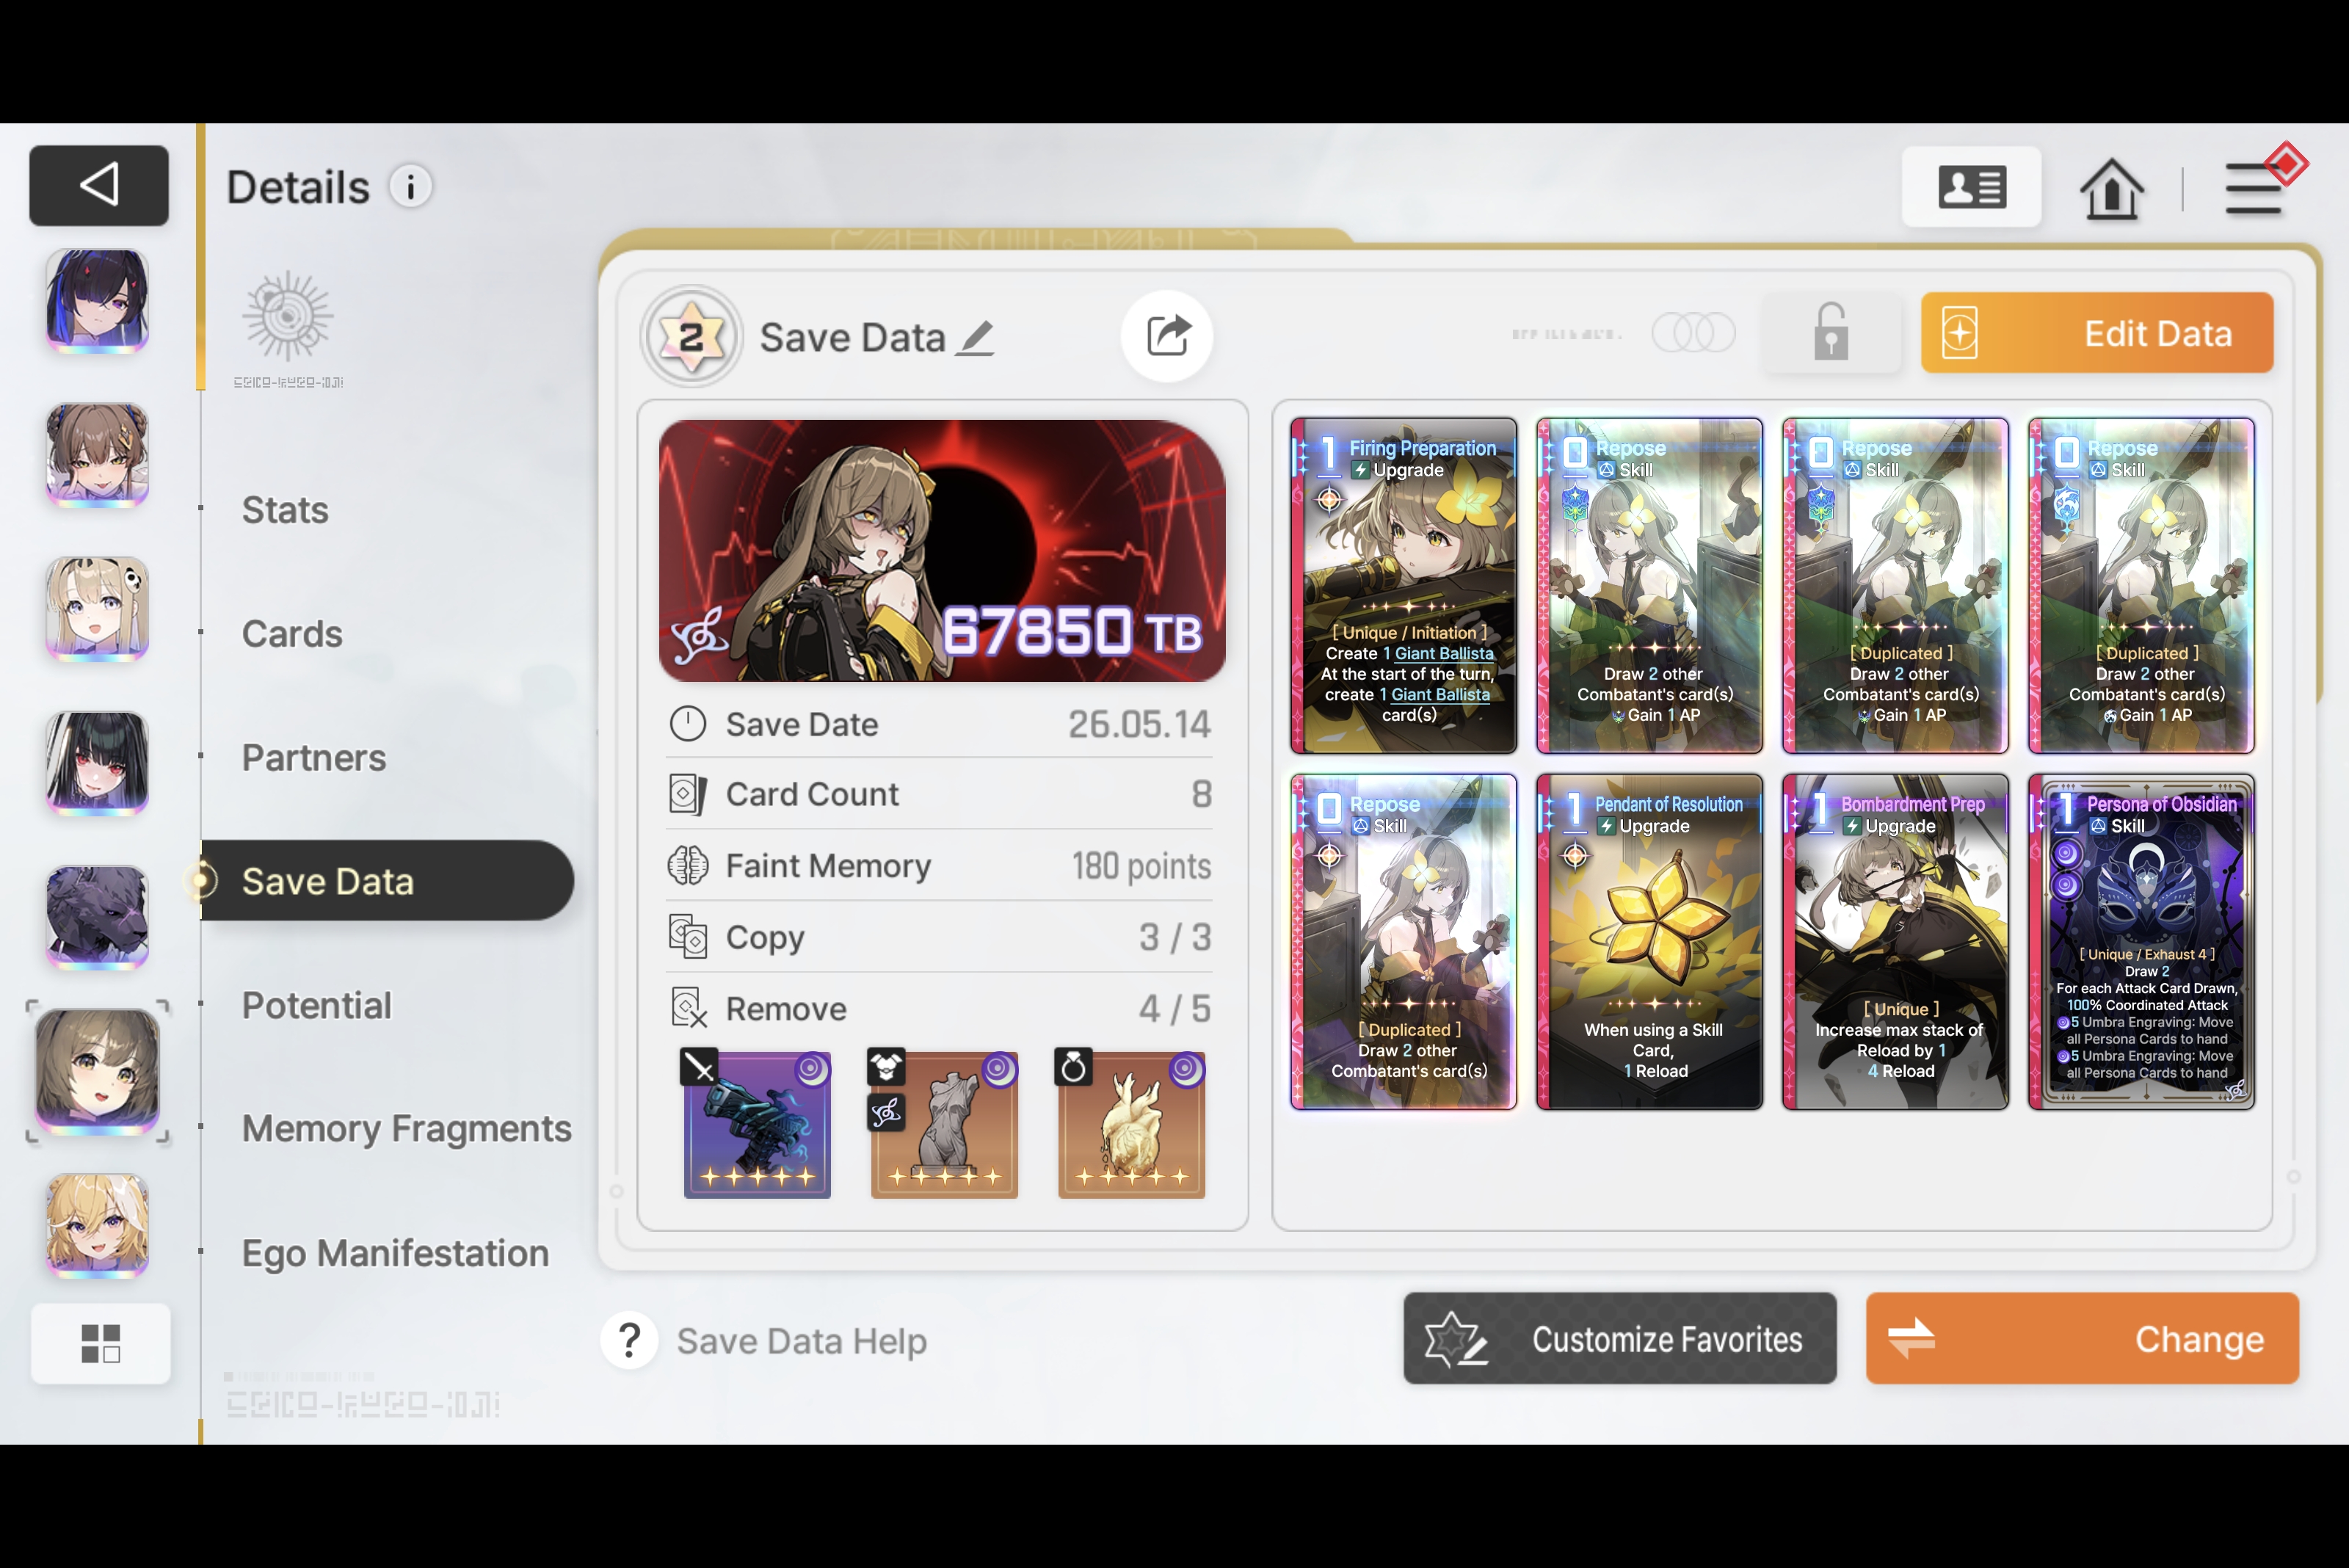Open Save Data Help question mark

pyautogui.click(x=629, y=1340)
